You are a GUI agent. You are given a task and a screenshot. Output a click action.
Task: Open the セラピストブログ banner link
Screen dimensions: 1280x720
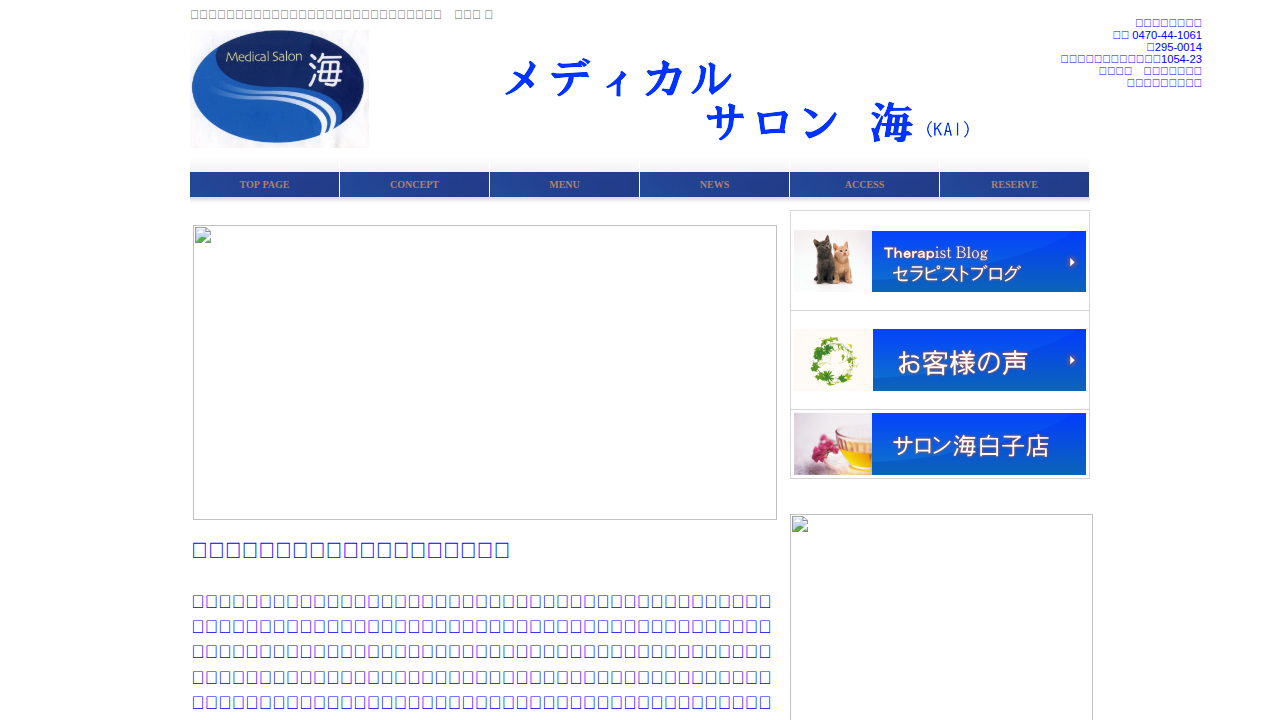(978, 262)
